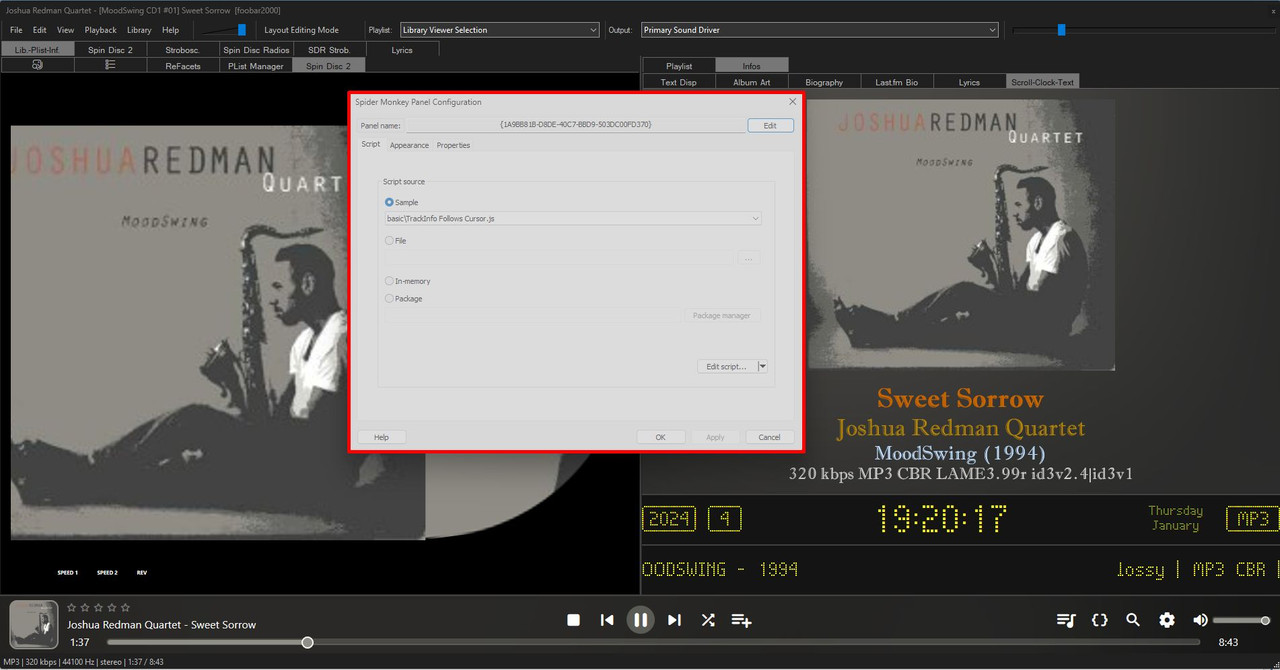1280x670 pixels.
Task: Open settings via the gear icon
Action: 1167,620
